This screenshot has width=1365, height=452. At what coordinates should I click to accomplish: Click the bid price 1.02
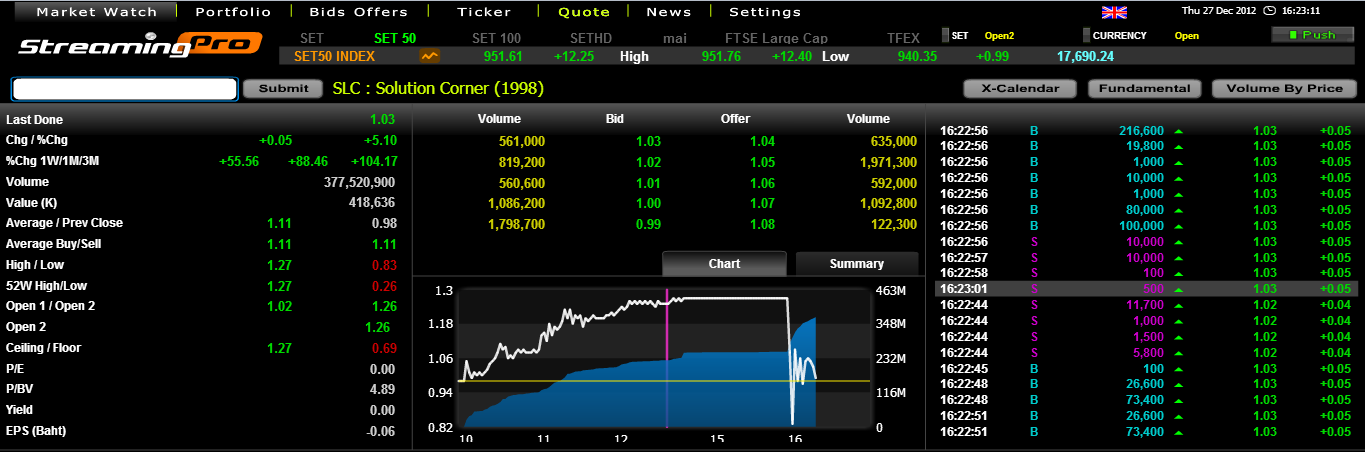pos(648,162)
